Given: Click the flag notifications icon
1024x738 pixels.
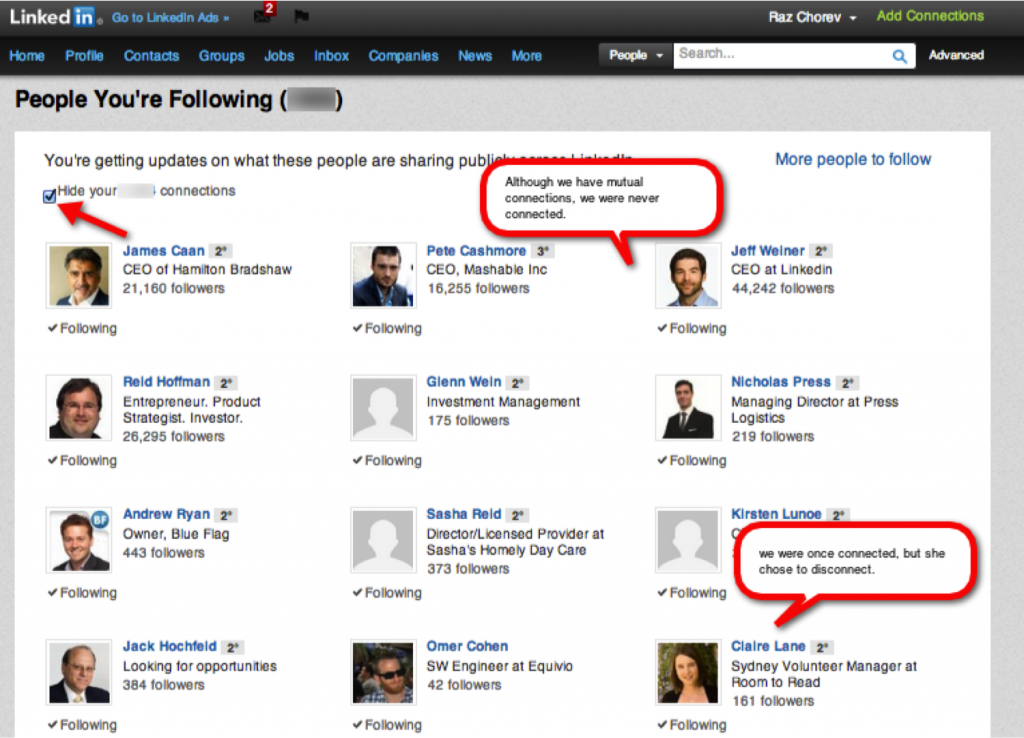Looking at the screenshot, I should 302,17.
